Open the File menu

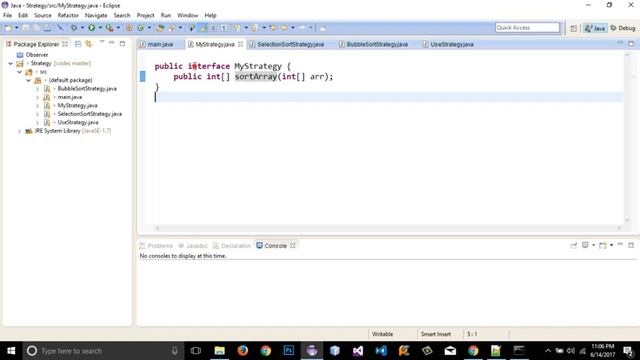pyautogui.click(x=7, y=16)
